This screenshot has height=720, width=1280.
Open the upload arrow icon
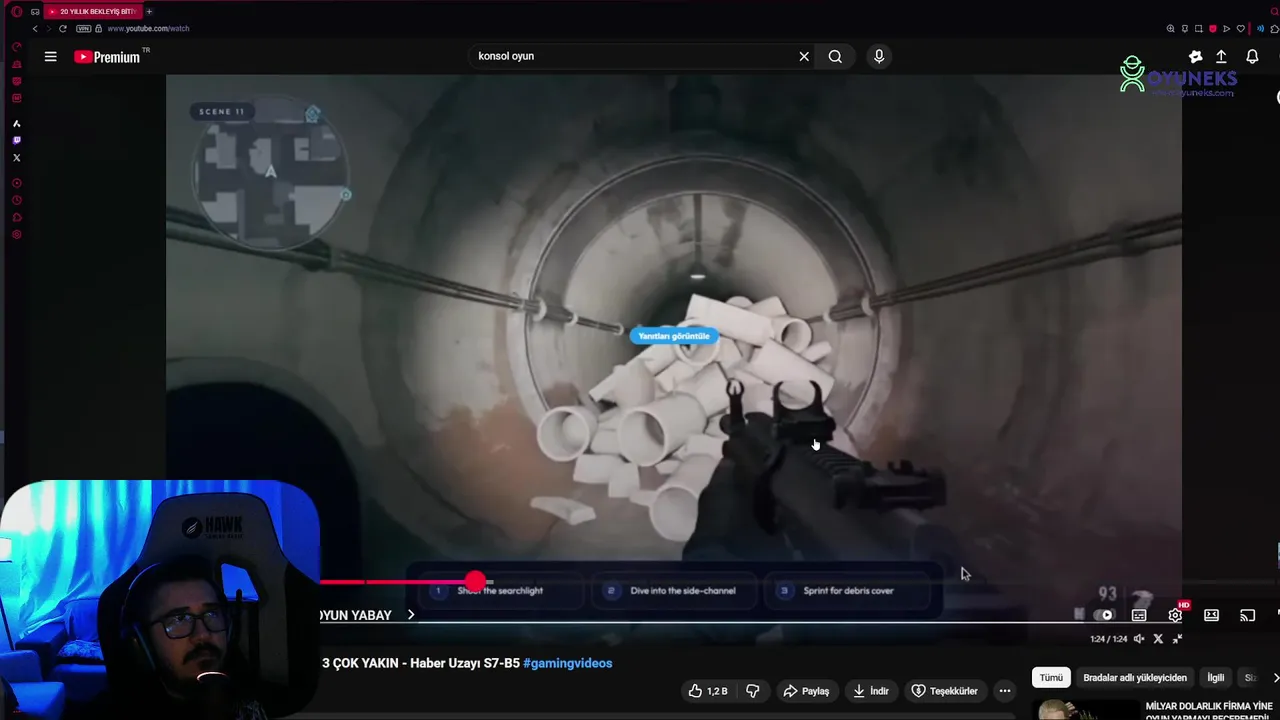coord(1221,57)
